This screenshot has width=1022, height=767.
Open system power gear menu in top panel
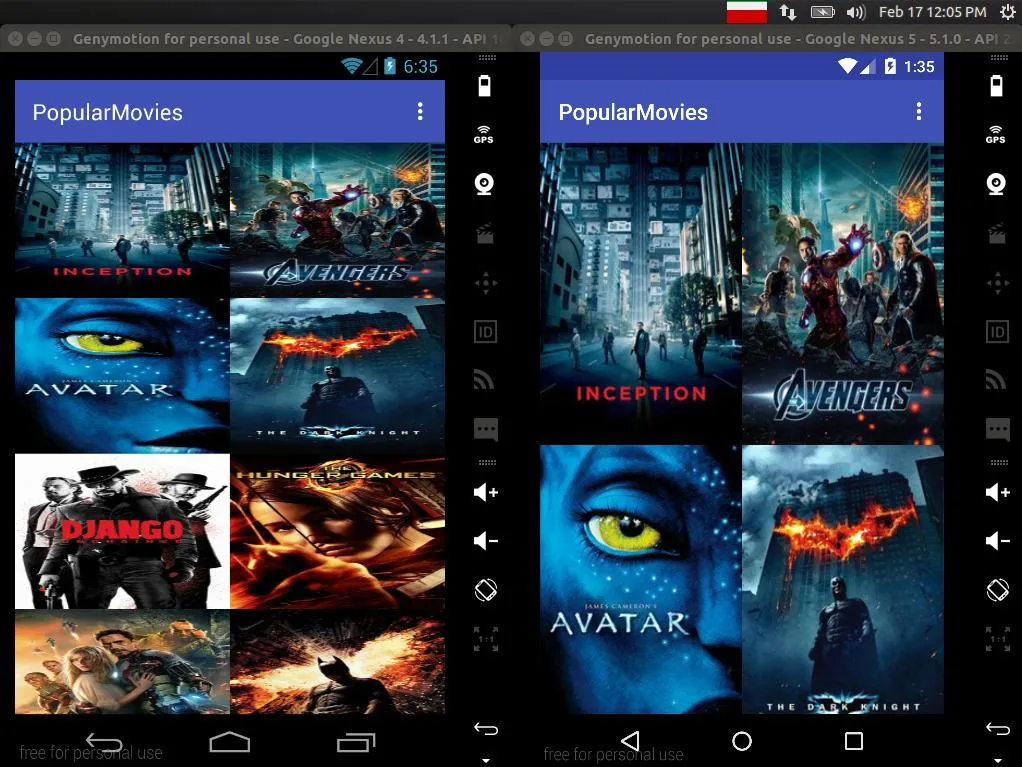click(1008, 12)
